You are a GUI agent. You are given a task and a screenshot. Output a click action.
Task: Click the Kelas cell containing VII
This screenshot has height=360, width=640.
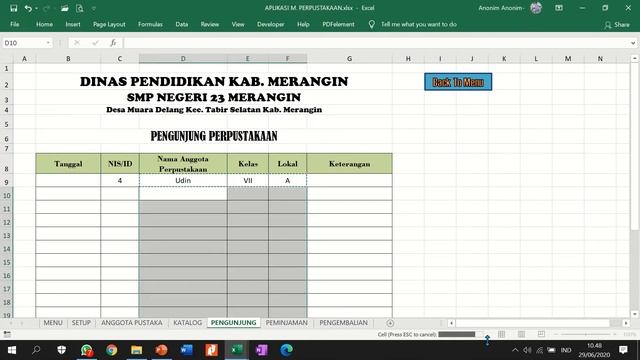pos(248,180)
